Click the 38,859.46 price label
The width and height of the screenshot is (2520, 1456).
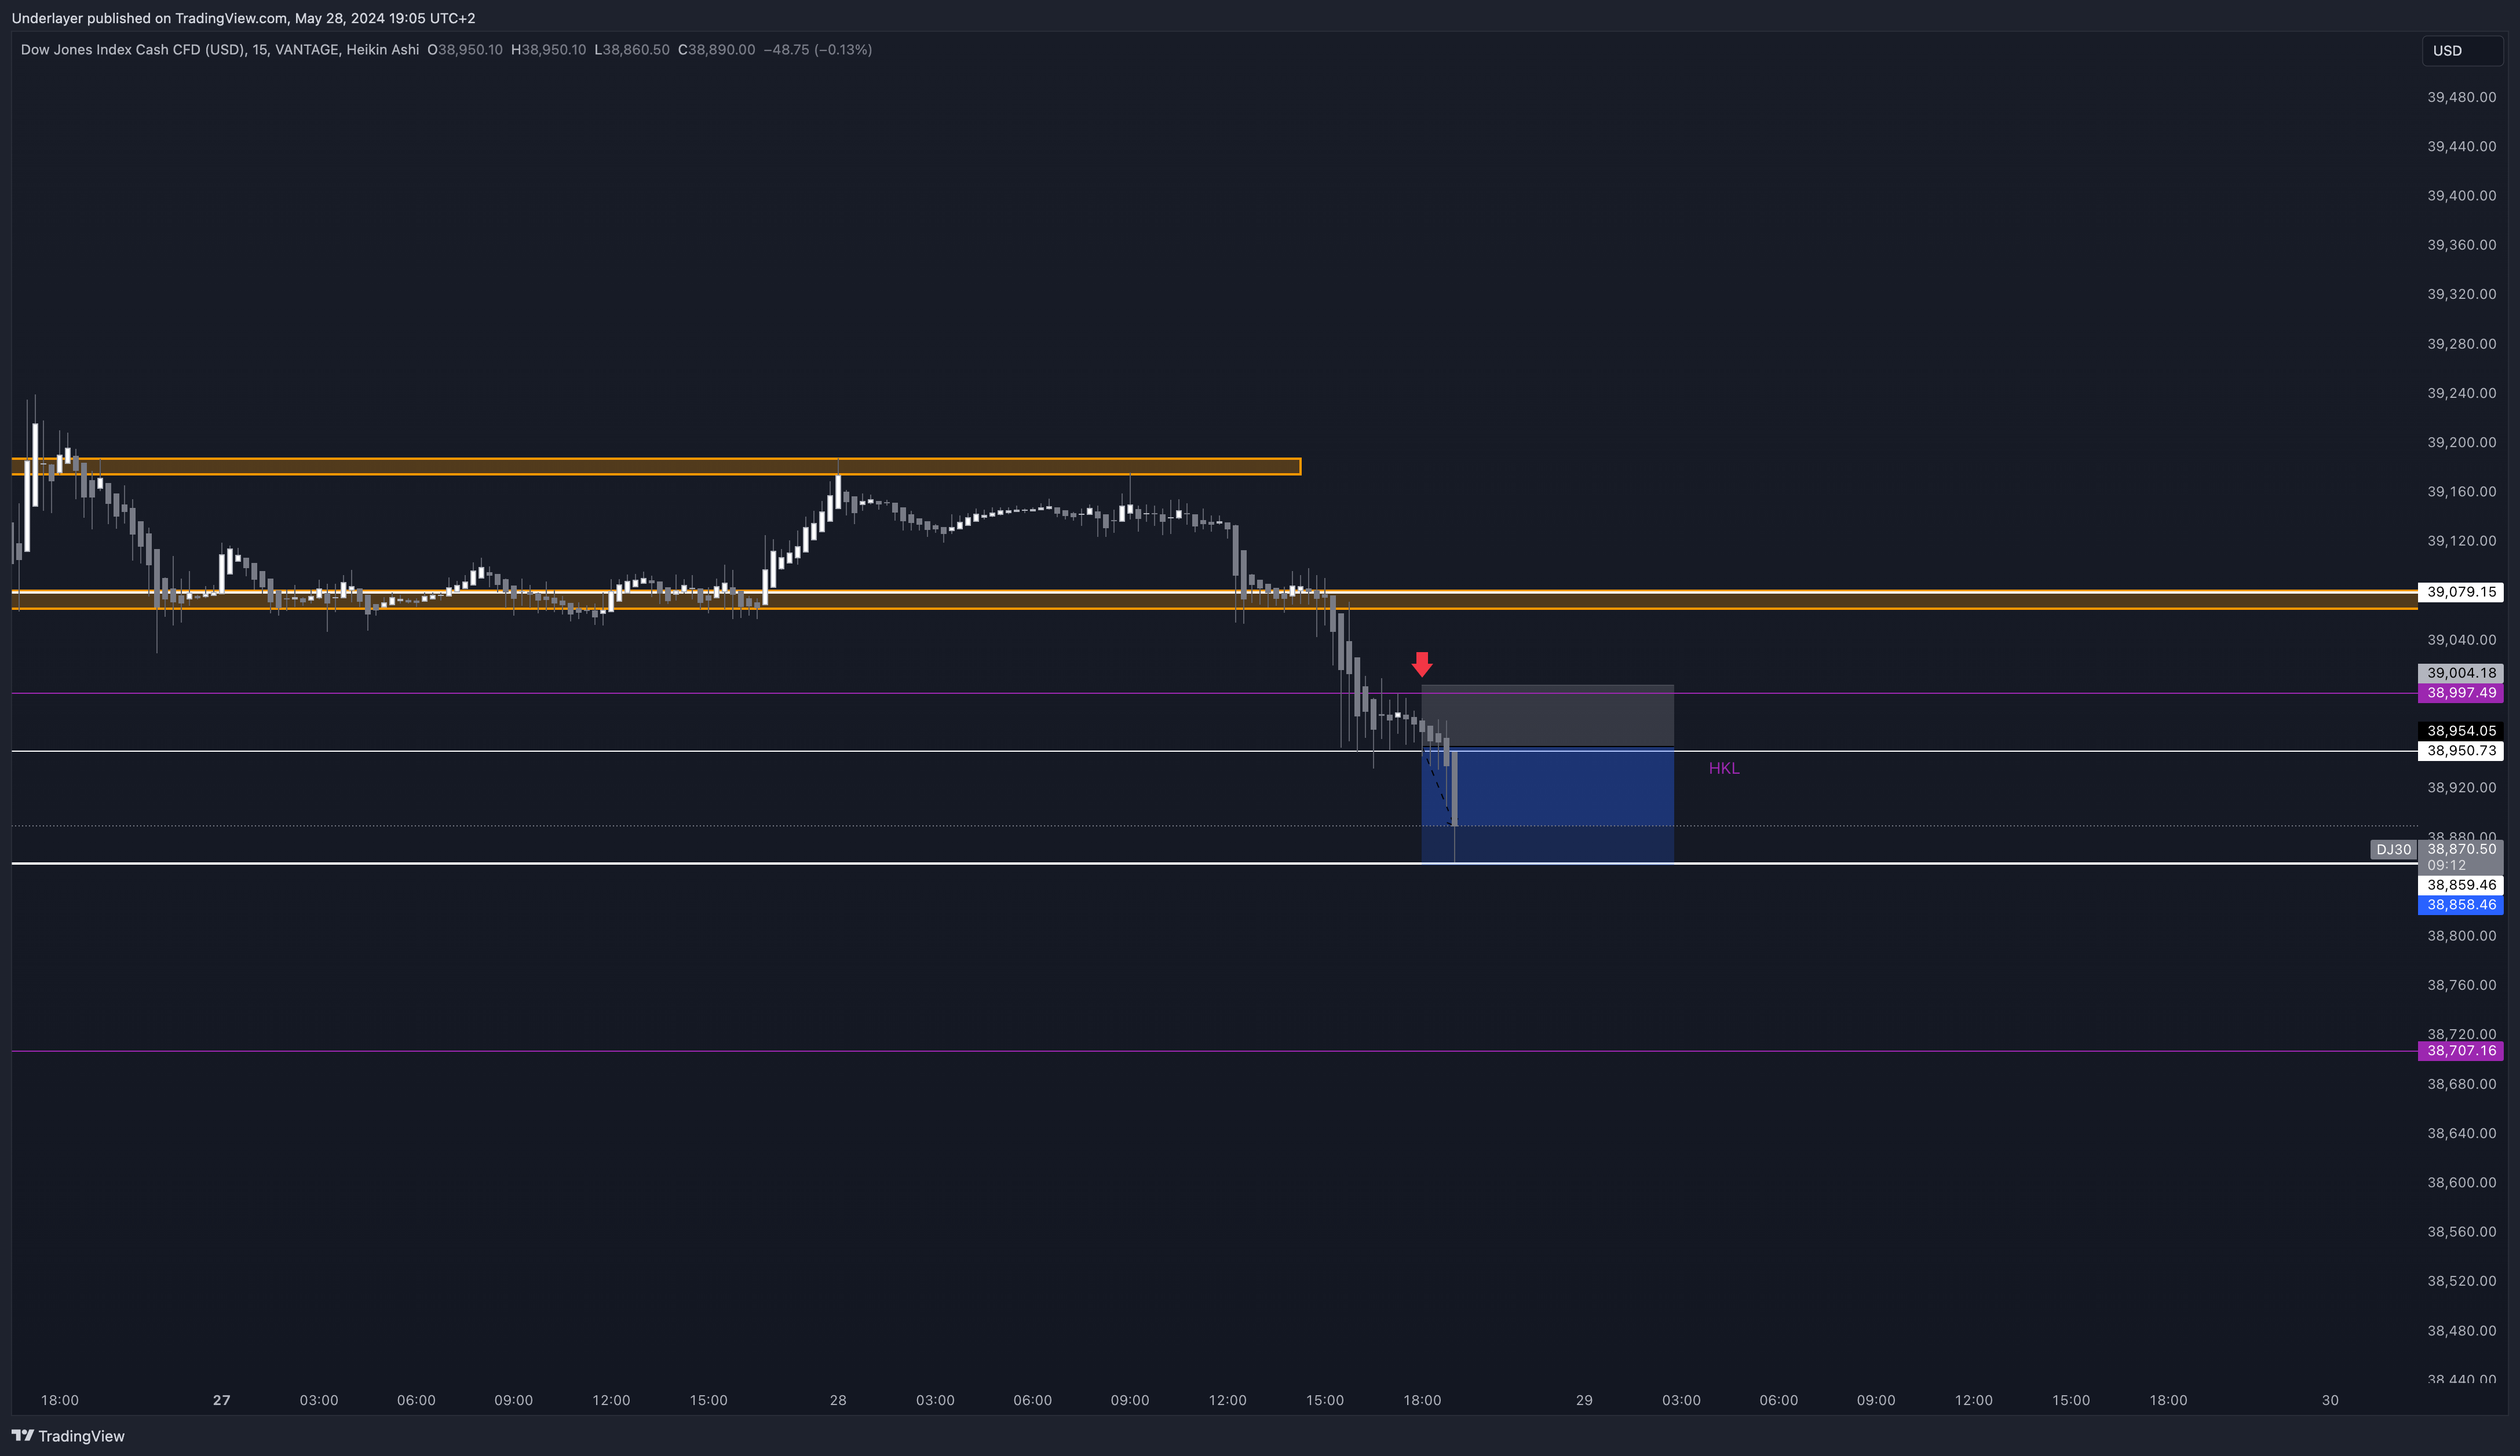click(2461, 885)
